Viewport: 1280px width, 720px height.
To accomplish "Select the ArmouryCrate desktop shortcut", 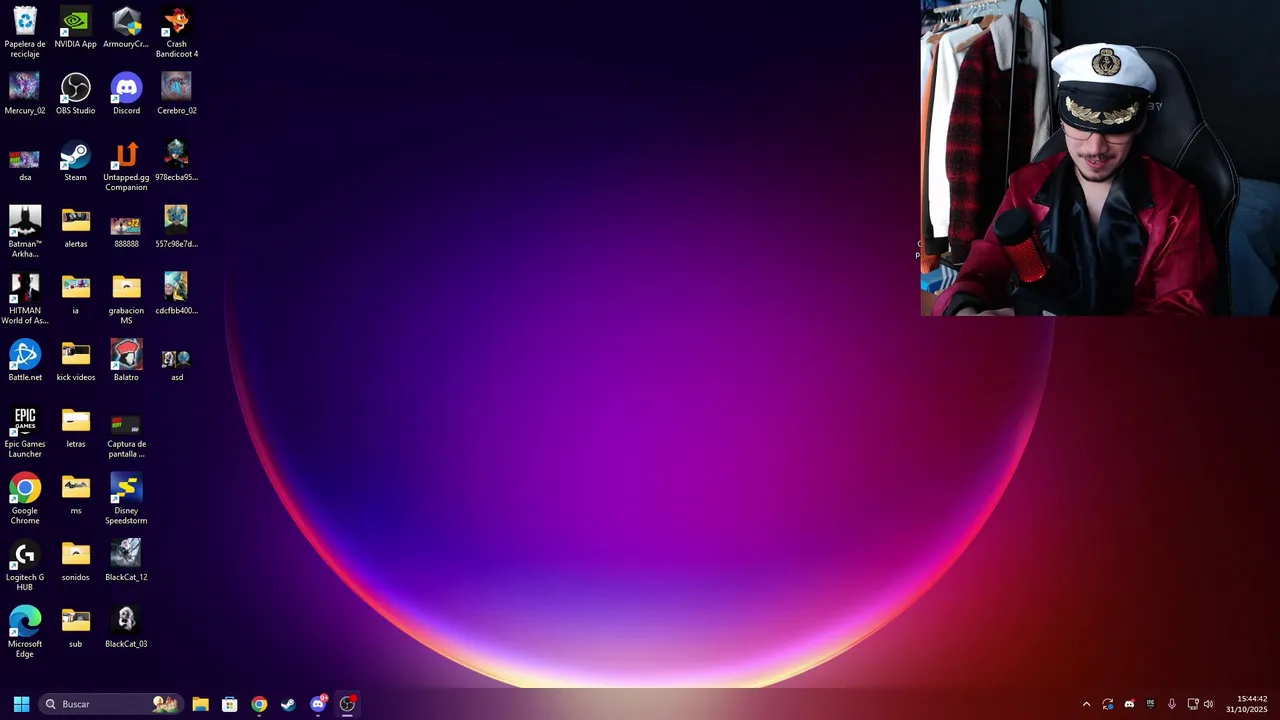I will [x=126, y=28].
